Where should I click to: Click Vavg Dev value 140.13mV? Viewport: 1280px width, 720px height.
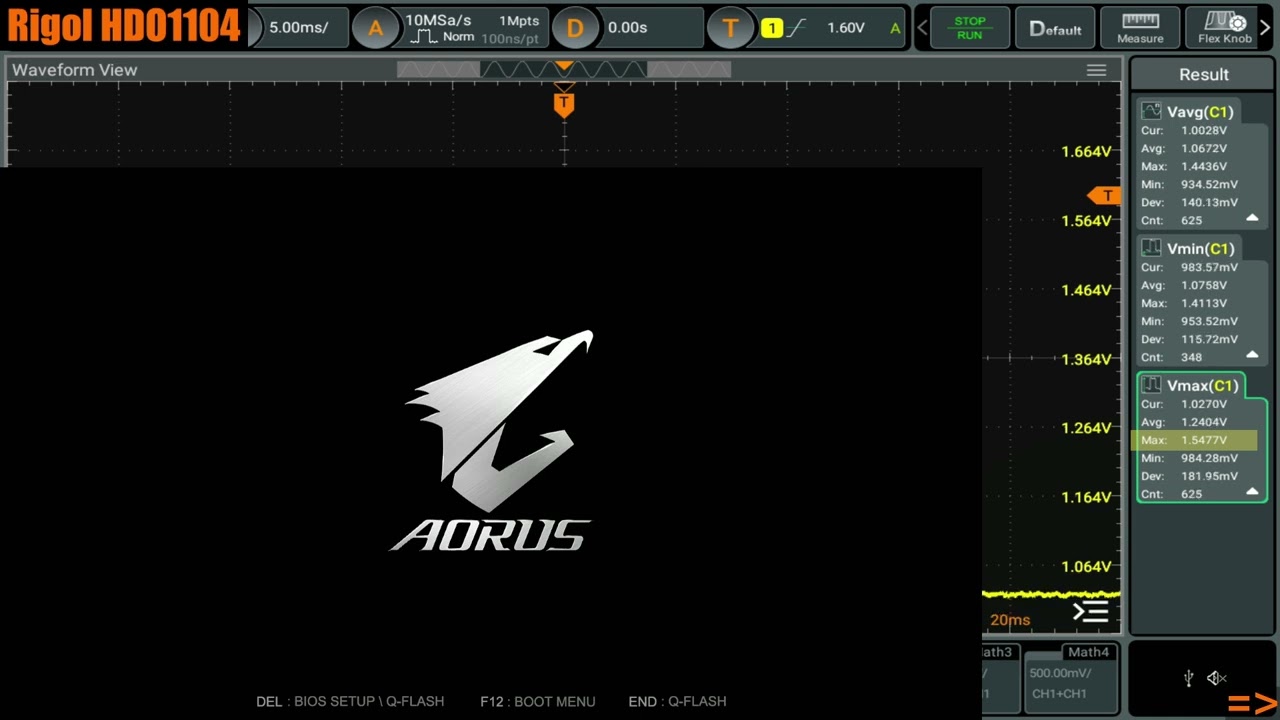click(1209, 203)
